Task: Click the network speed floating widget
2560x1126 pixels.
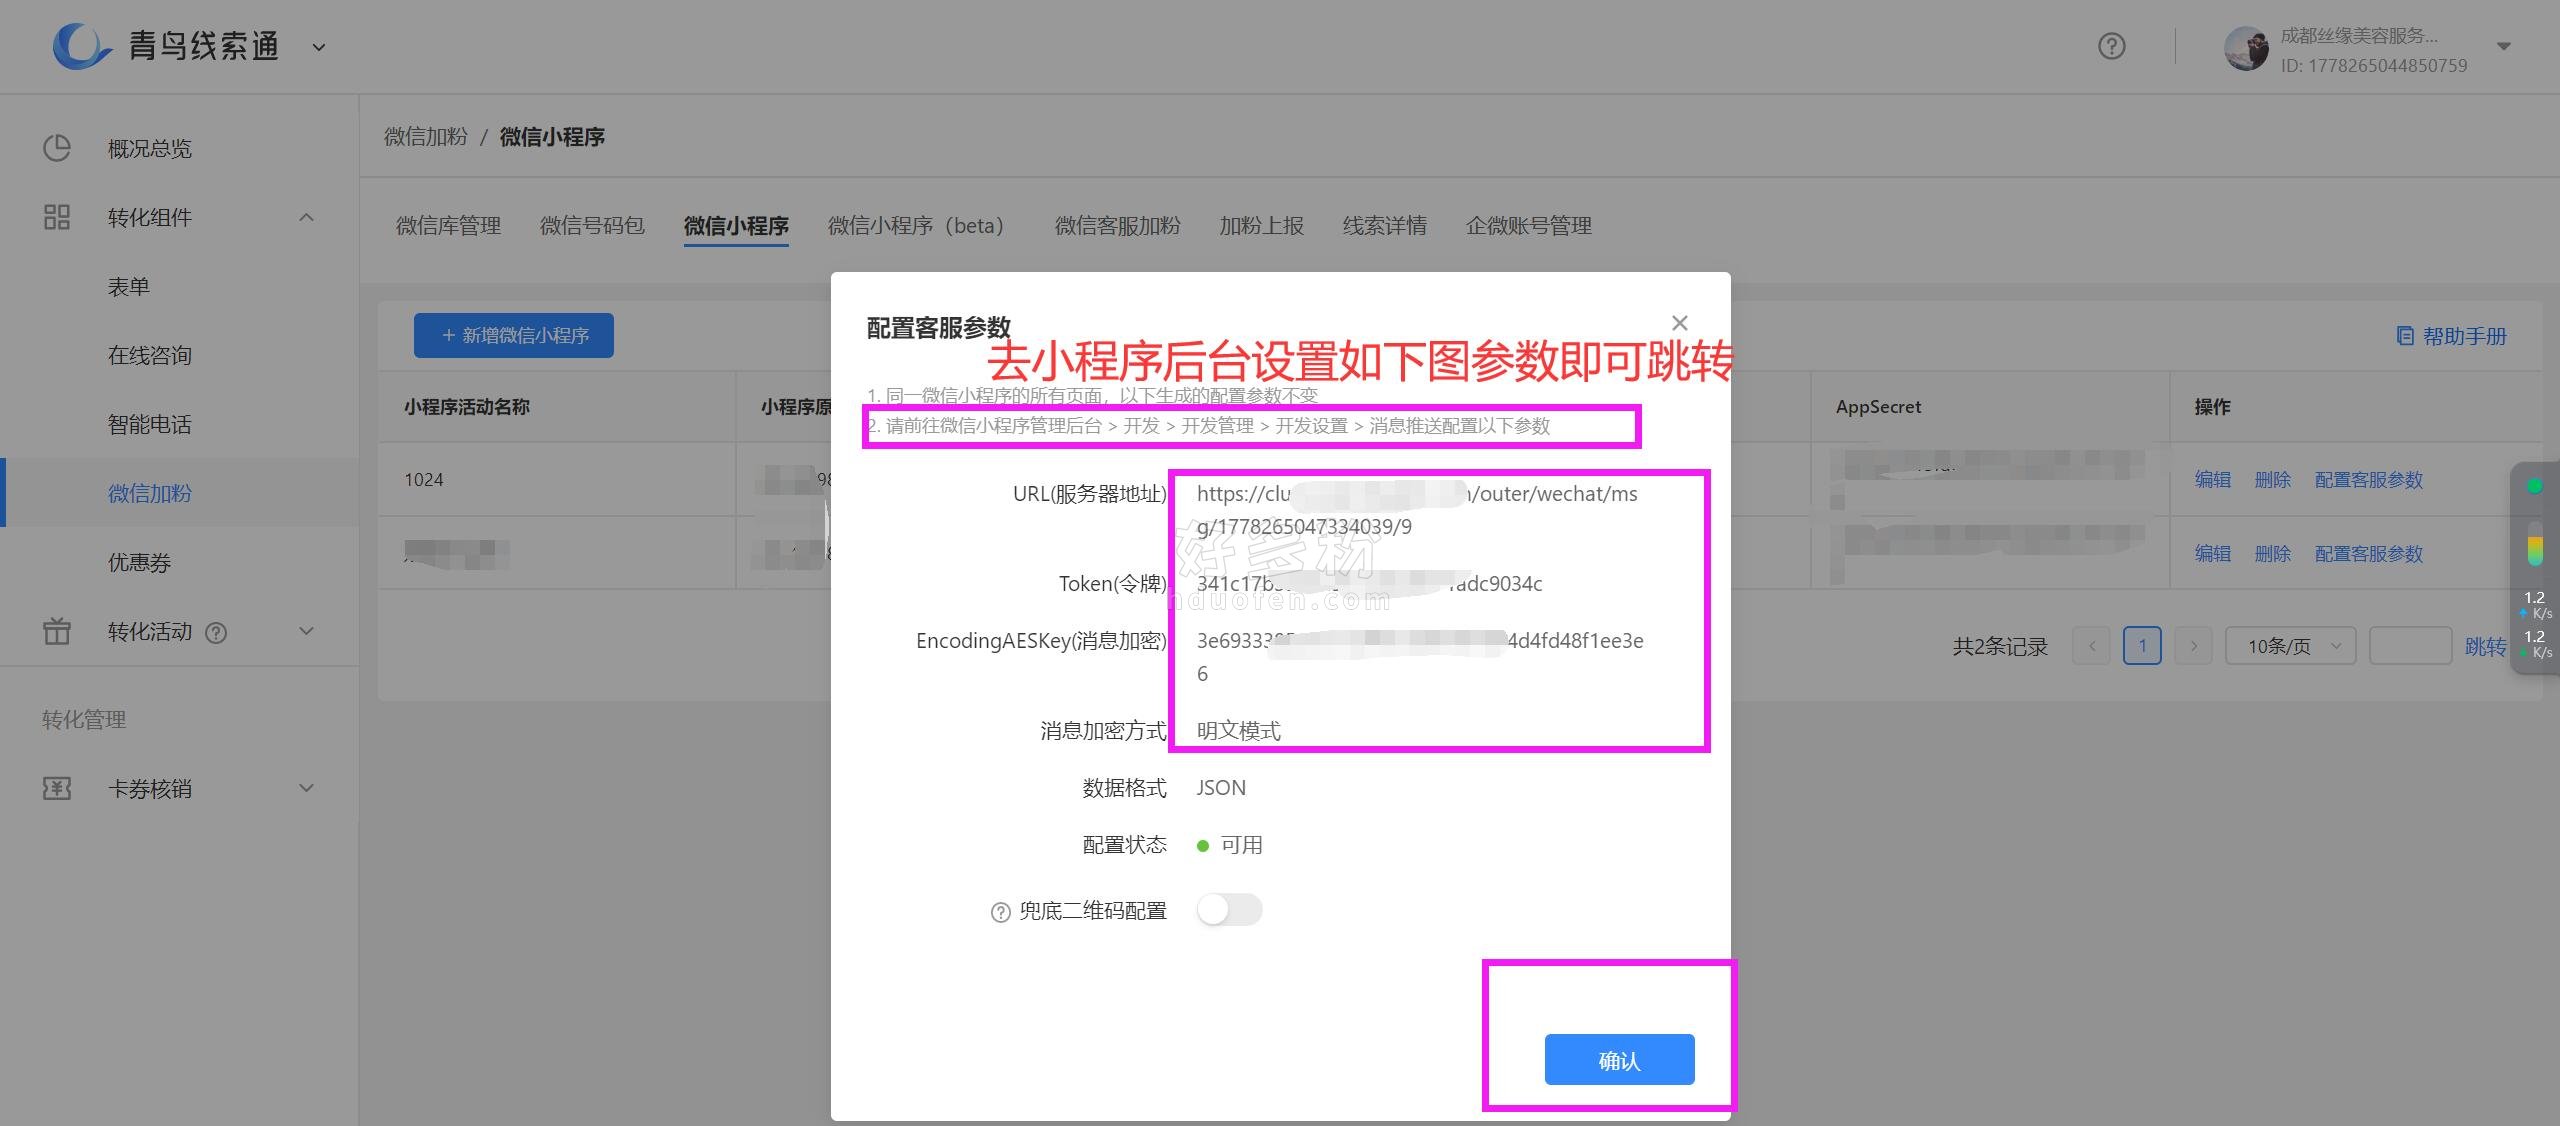Action: [x=2535, y=568]
